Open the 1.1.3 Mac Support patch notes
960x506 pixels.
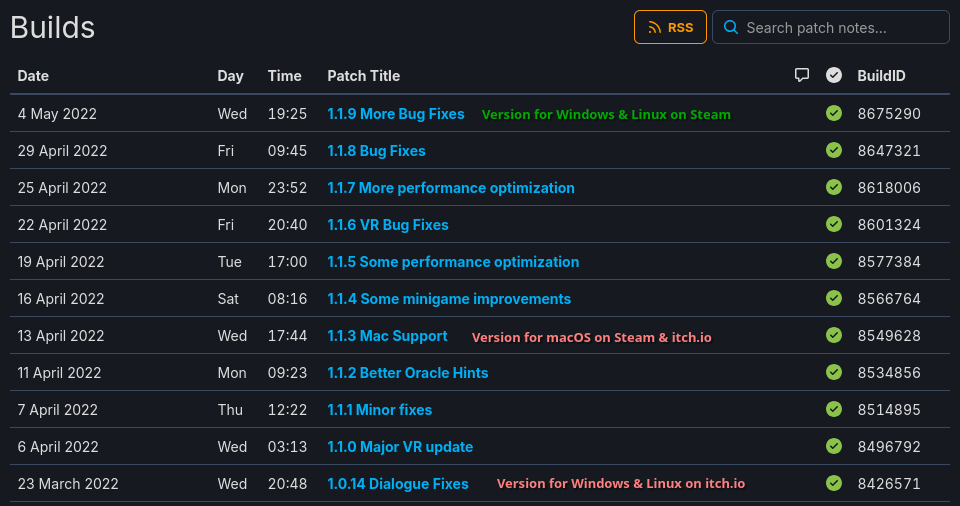[x=387, y=336]
